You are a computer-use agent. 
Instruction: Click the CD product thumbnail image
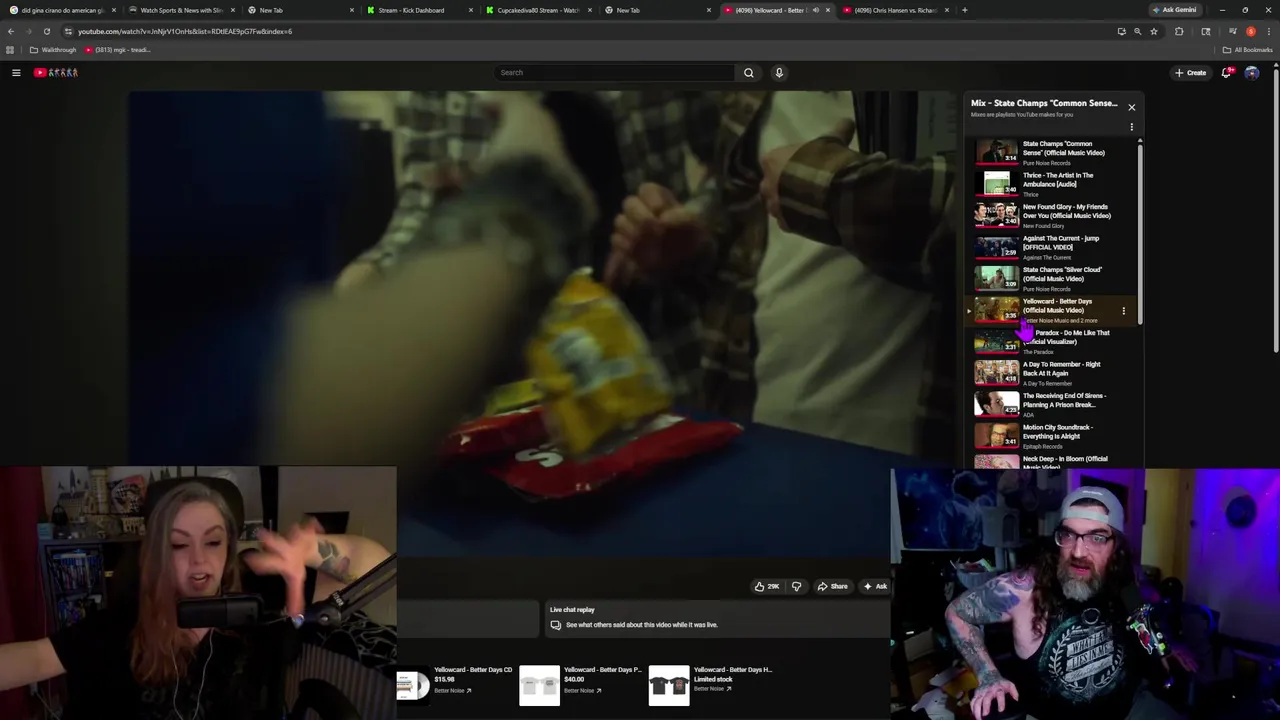tap(413, 685)
